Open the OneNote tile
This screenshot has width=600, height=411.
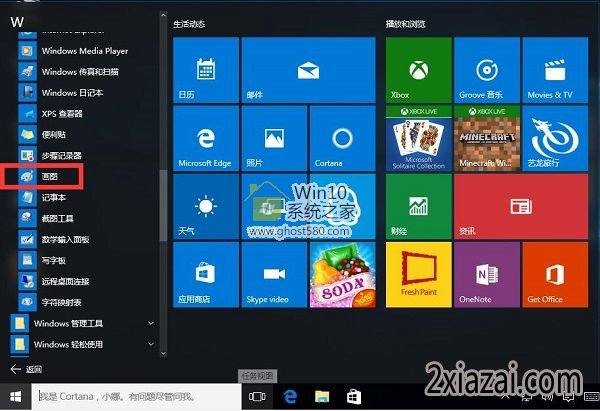pyautogui.click(x=487, y=275)
